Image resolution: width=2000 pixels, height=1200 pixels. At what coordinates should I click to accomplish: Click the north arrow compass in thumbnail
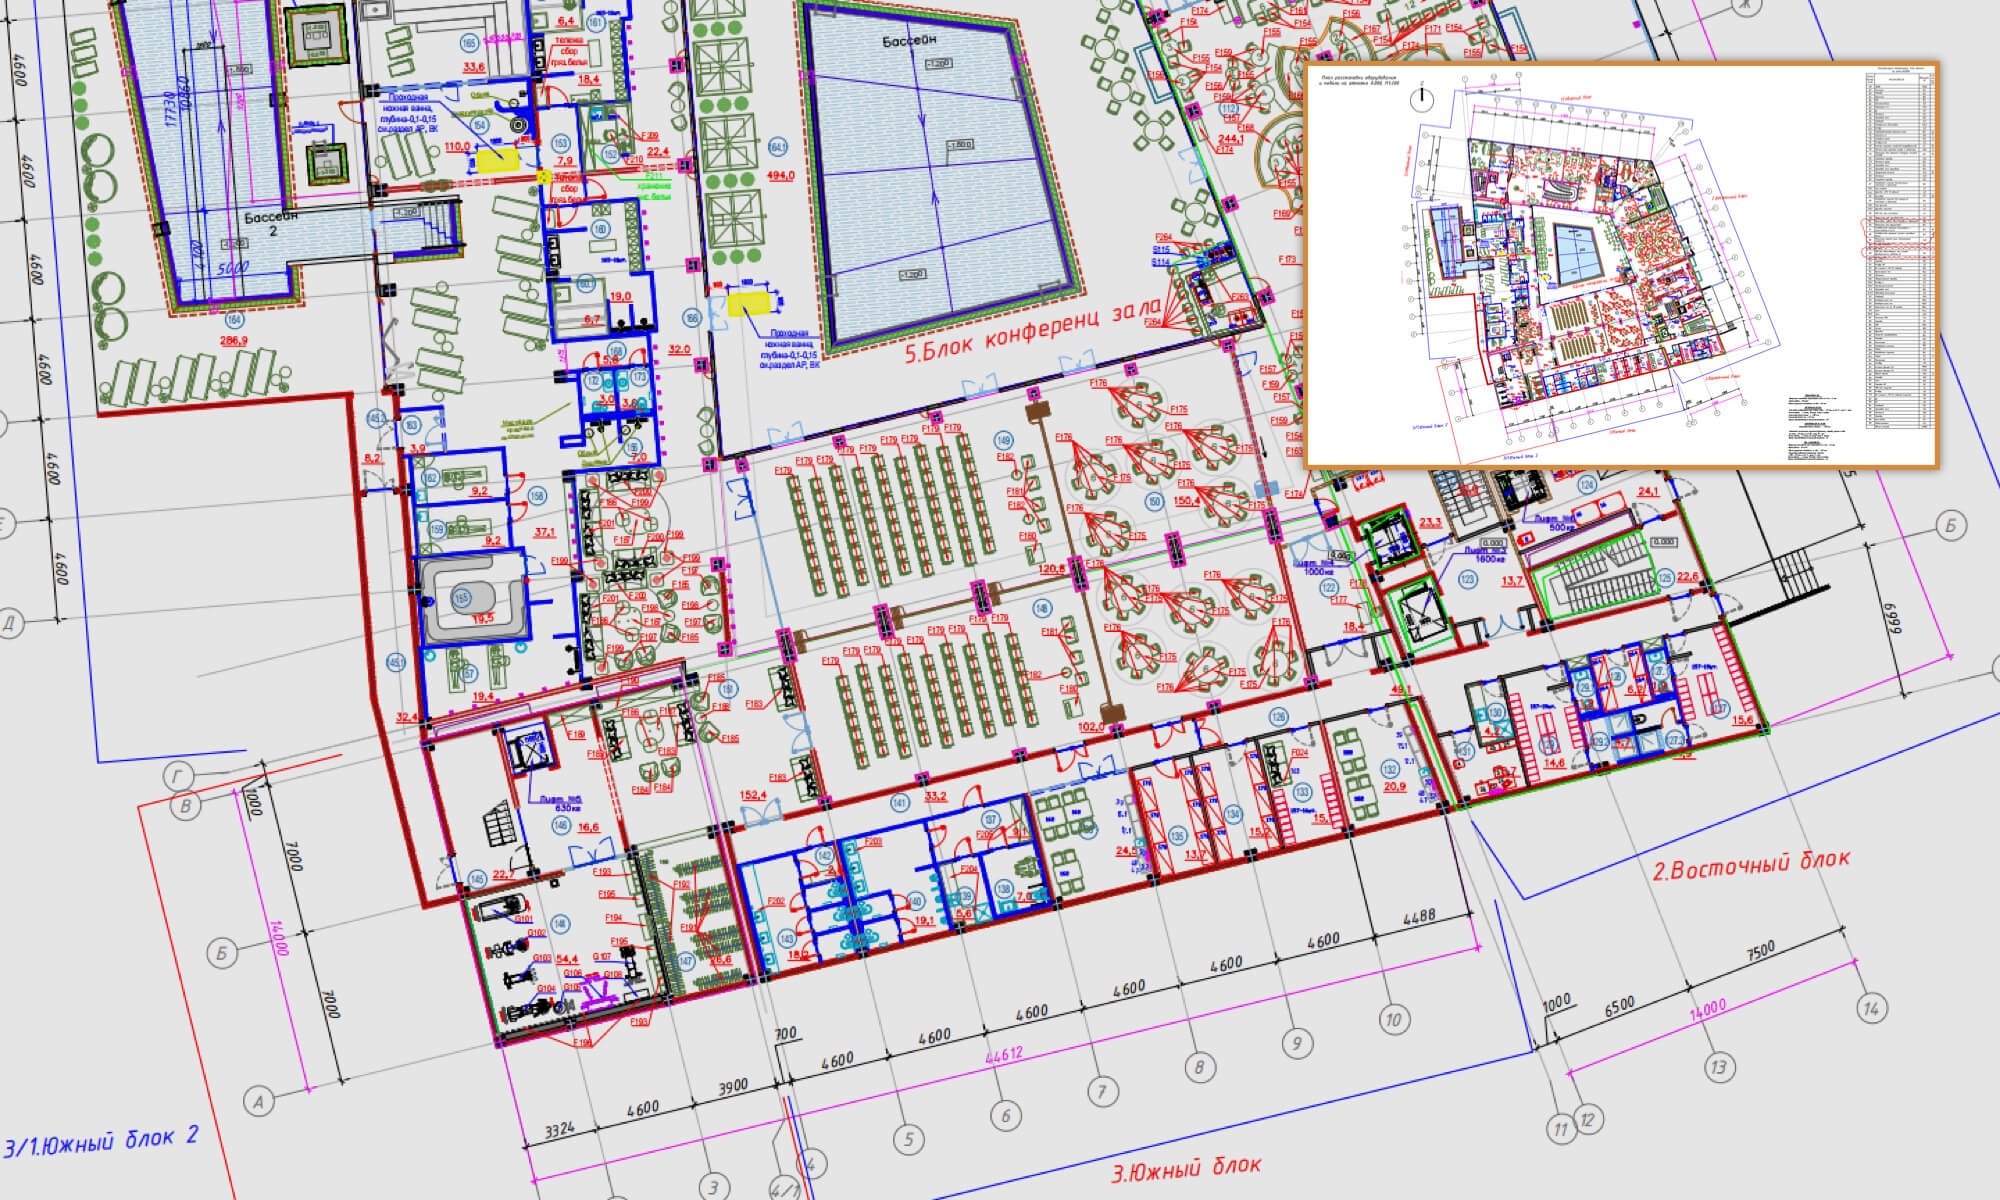click(1421, 99)
